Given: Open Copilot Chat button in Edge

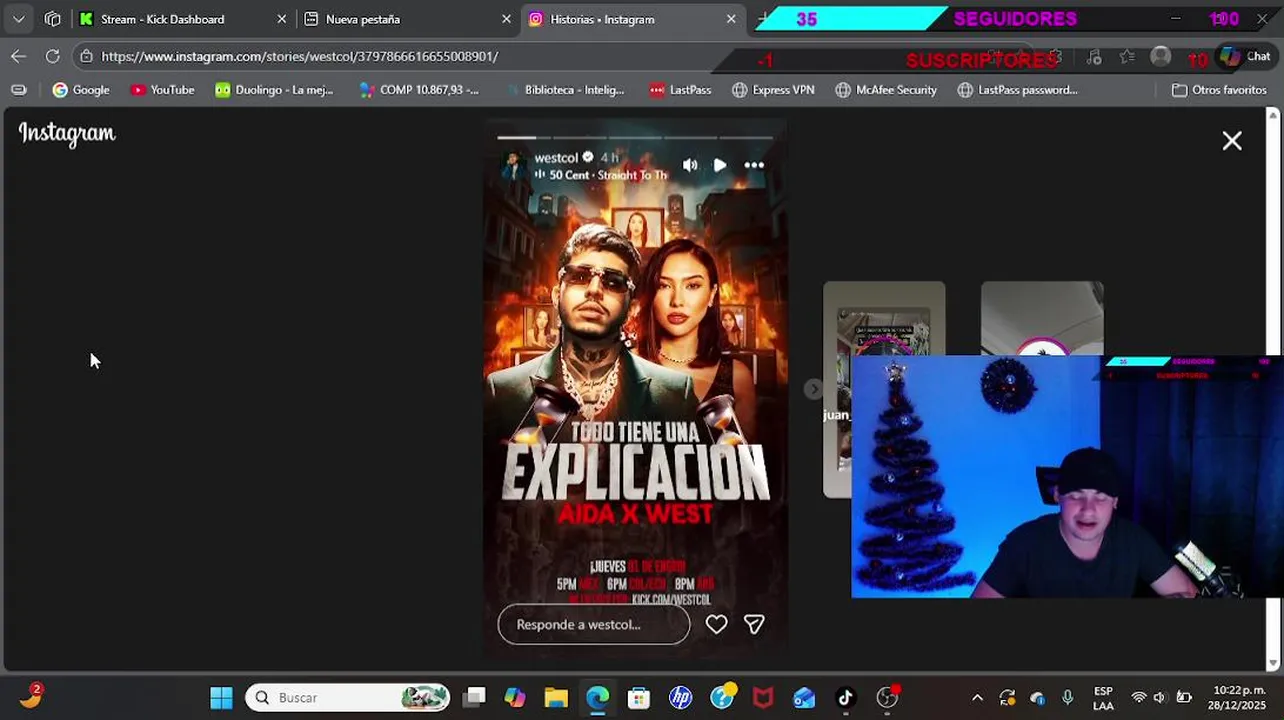Looking at the screenshot, I should [1245, 57].
